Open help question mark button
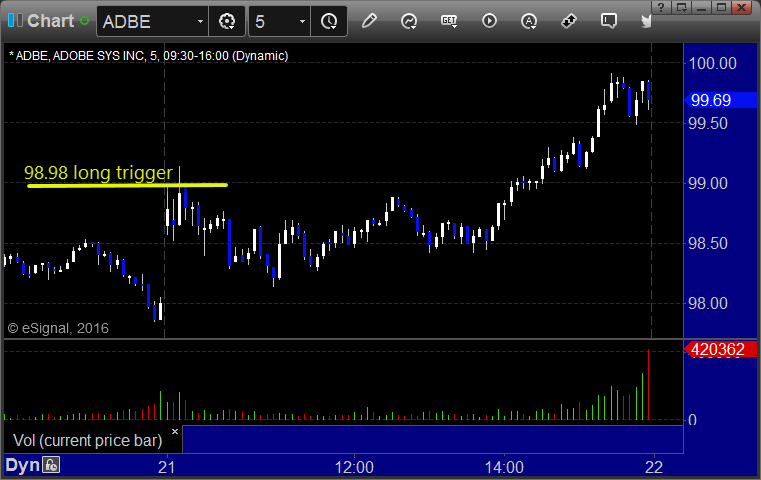This screenshot has height=480, width=761. tap(661, 7)
